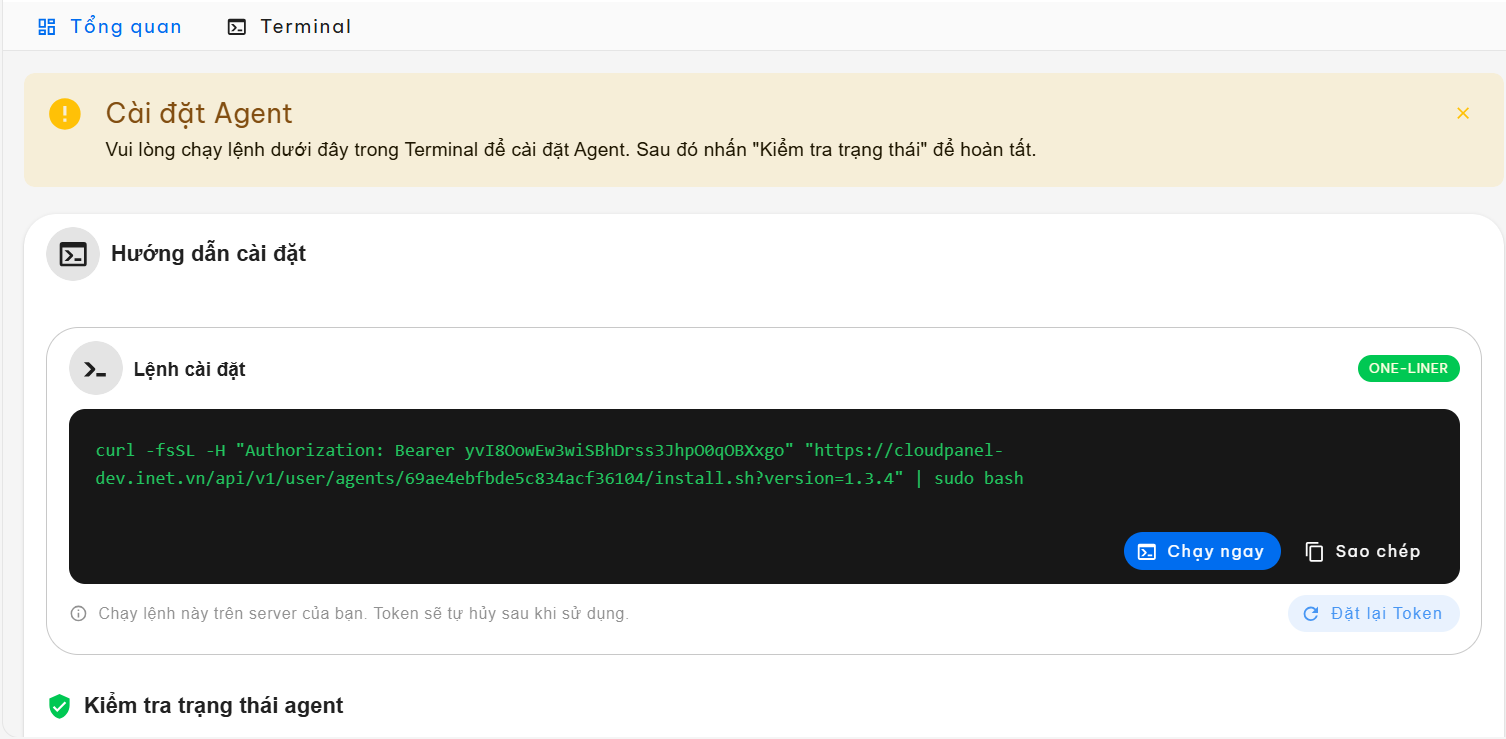Click the Lệnh cài đặt prompt icon
1506x739 pixels.
point(96,369)
